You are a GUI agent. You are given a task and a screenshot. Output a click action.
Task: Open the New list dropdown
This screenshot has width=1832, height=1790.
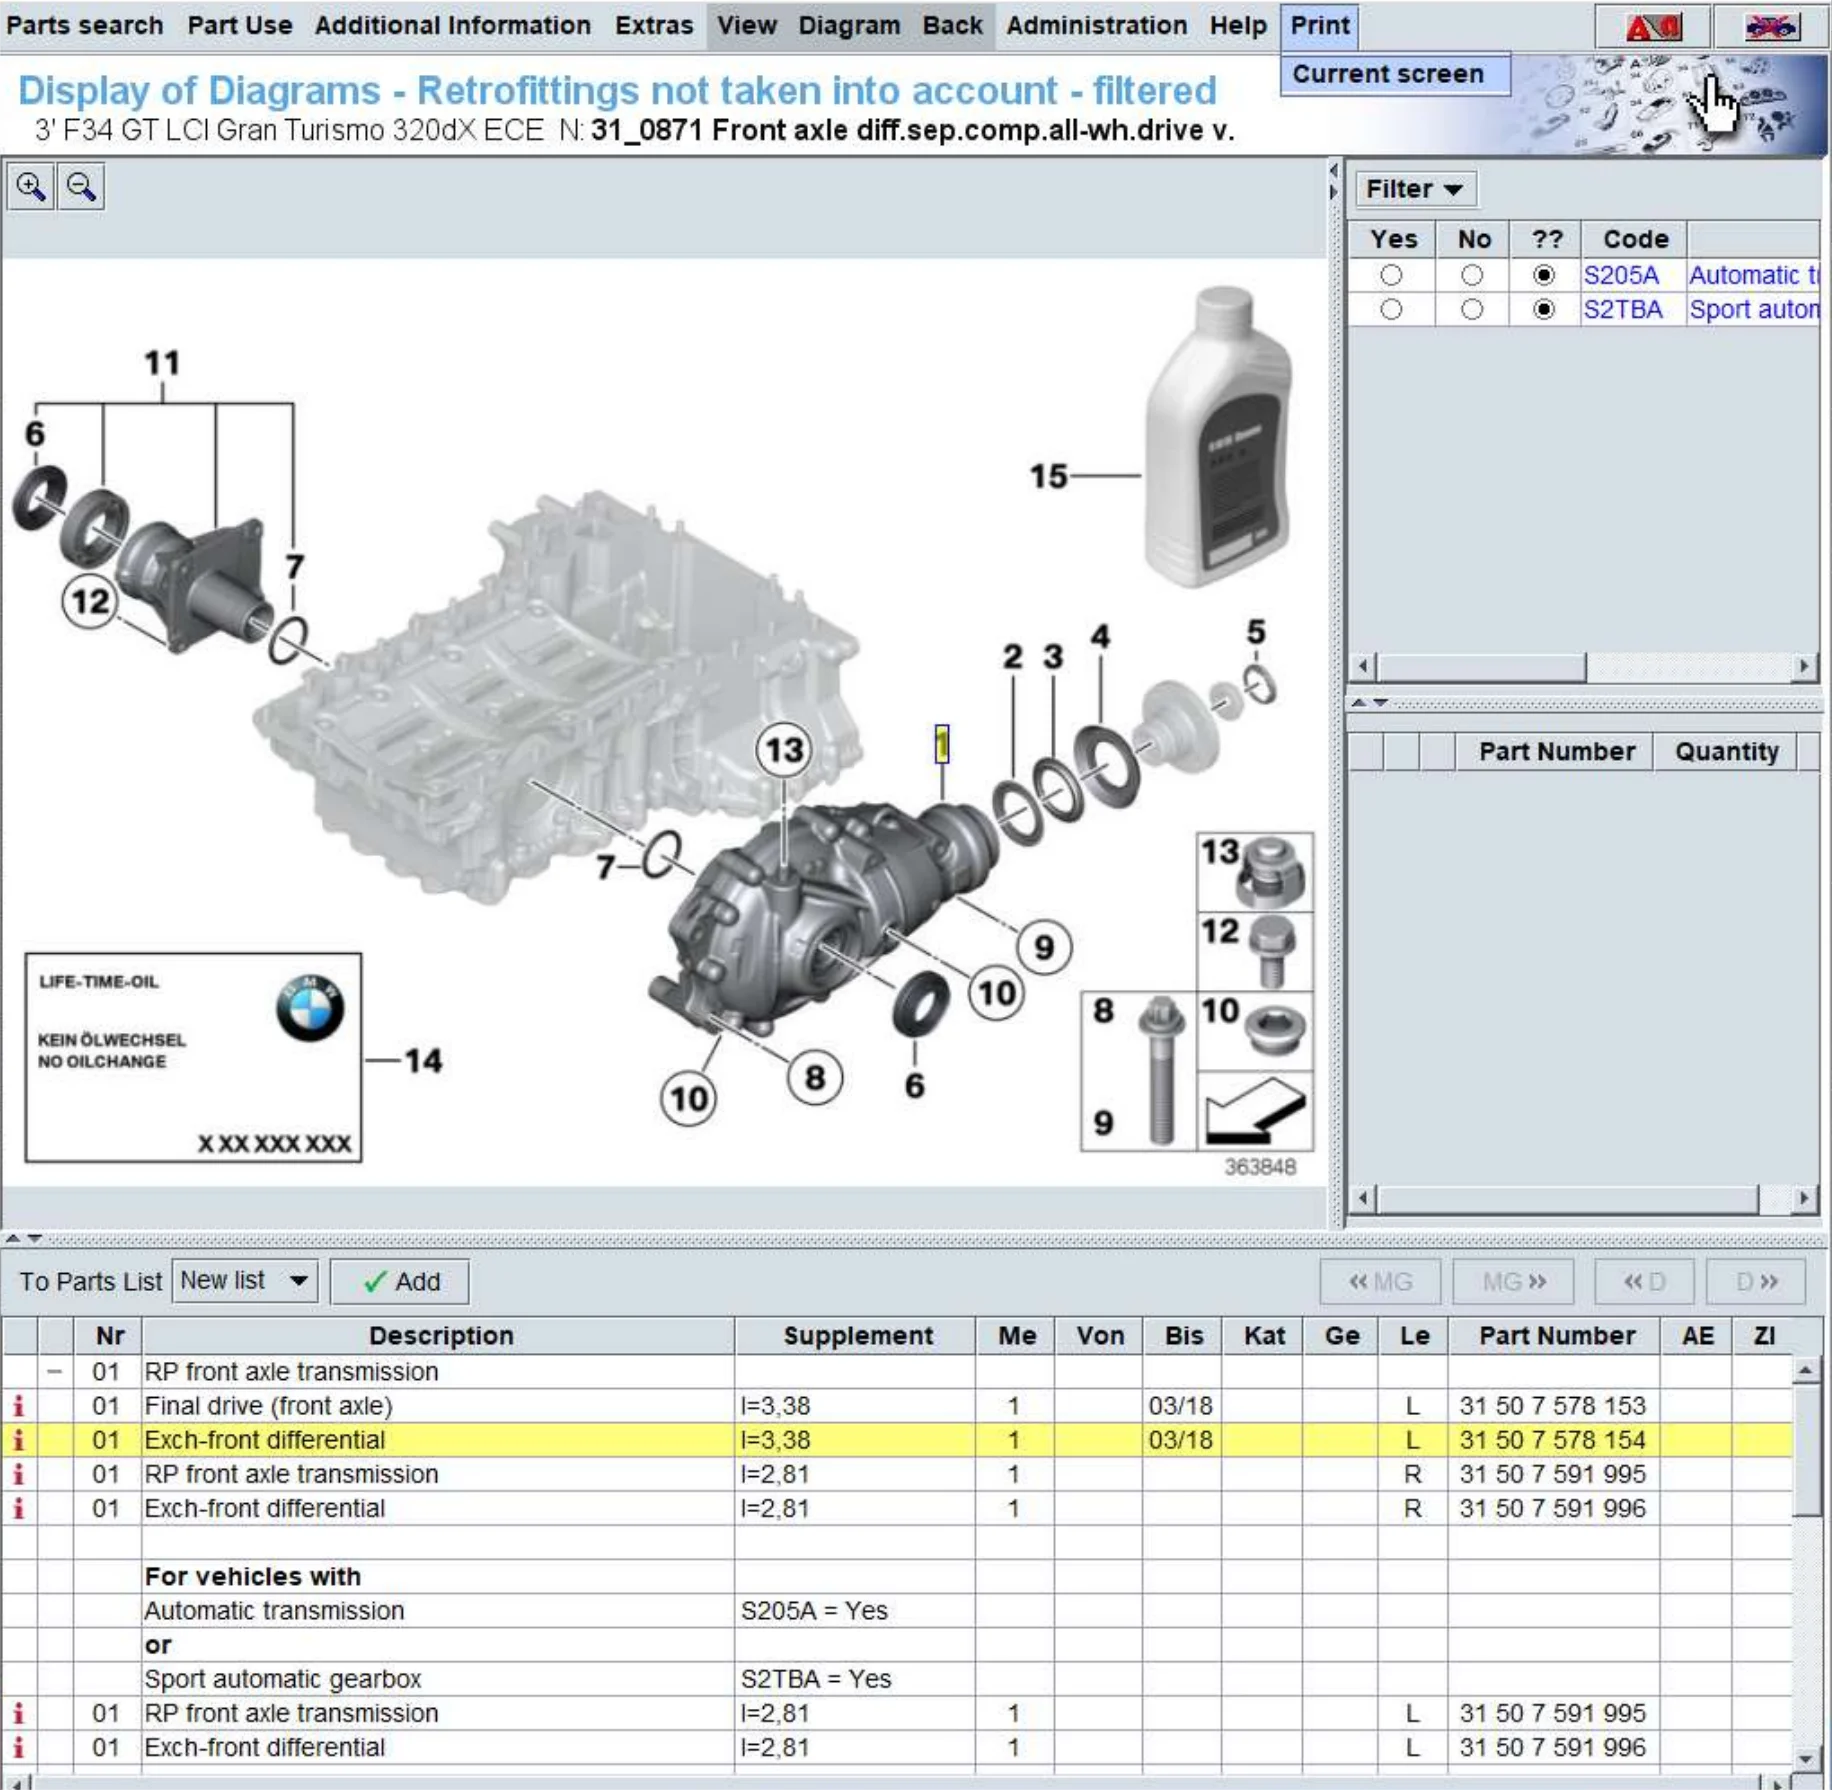[x=244, y=1281]
